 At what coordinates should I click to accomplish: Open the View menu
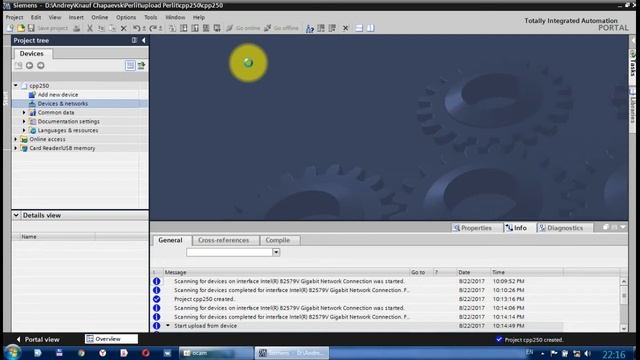pyautogui.click(x=55, y=18)
